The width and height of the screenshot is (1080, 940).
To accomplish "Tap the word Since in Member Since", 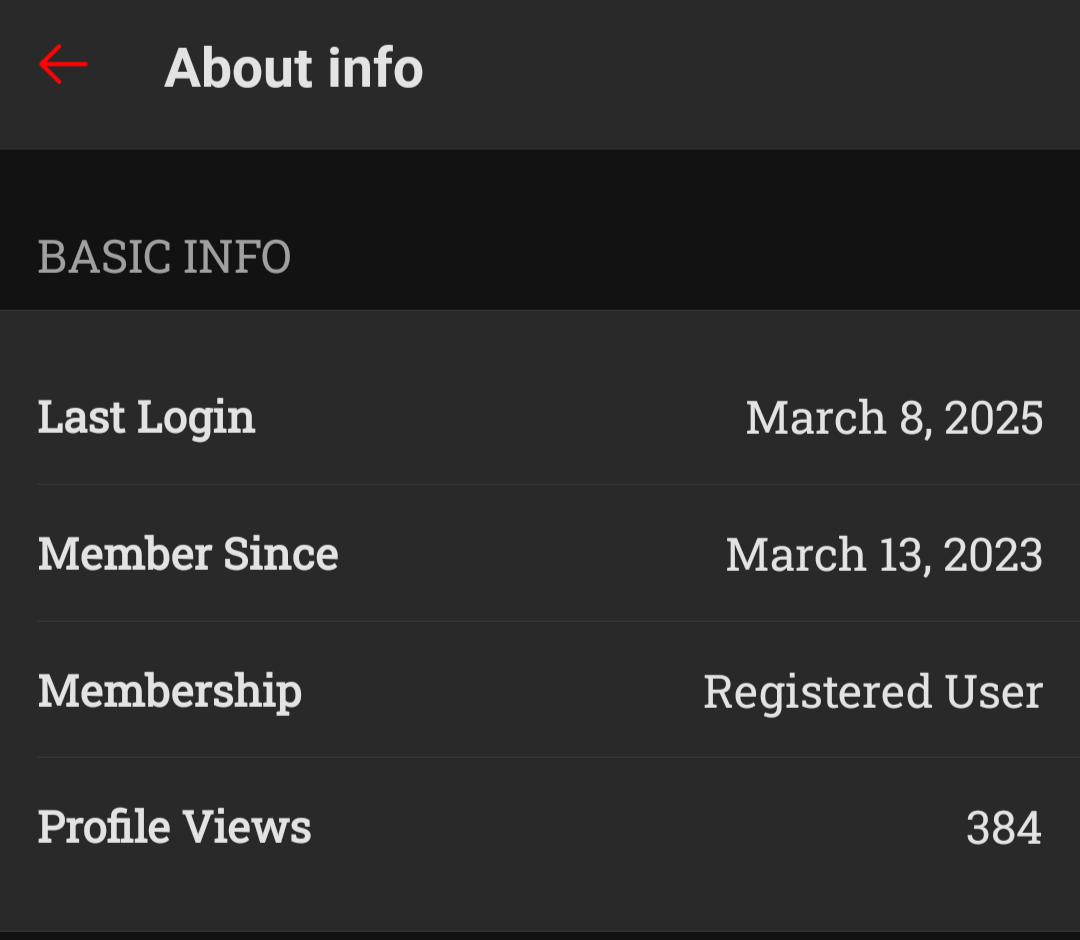I will click(280, 554).
